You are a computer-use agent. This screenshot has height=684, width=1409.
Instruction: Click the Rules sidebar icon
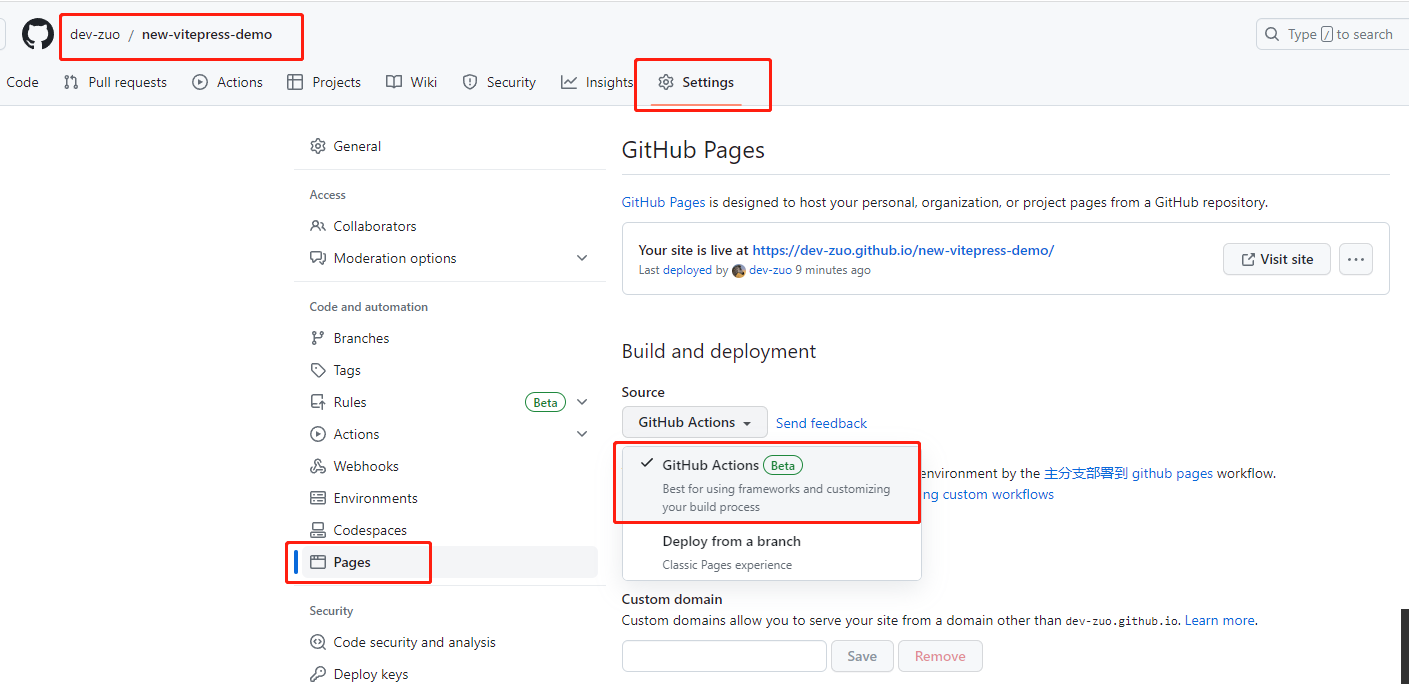pos(318,402)
